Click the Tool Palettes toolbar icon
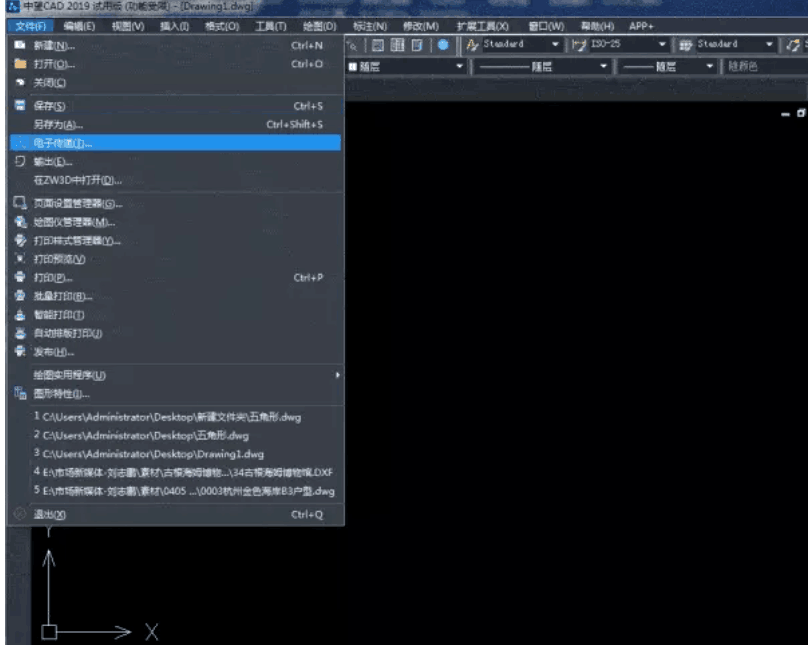The image size is (808, 645). pyautogui.click(x=417, y=45)
